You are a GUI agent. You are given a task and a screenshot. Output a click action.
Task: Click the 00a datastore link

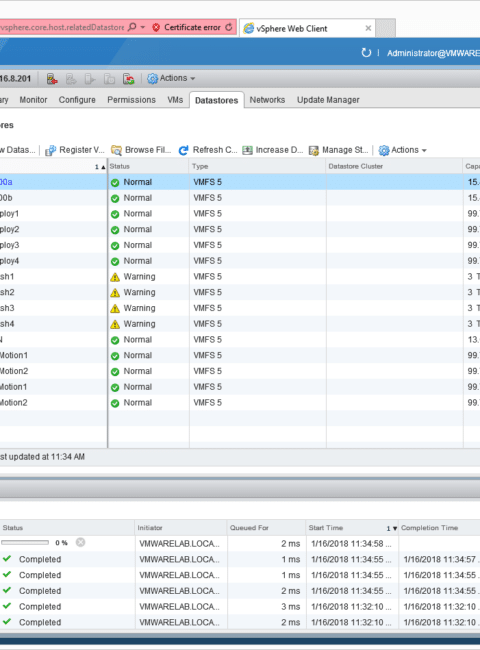pos(6,182)
